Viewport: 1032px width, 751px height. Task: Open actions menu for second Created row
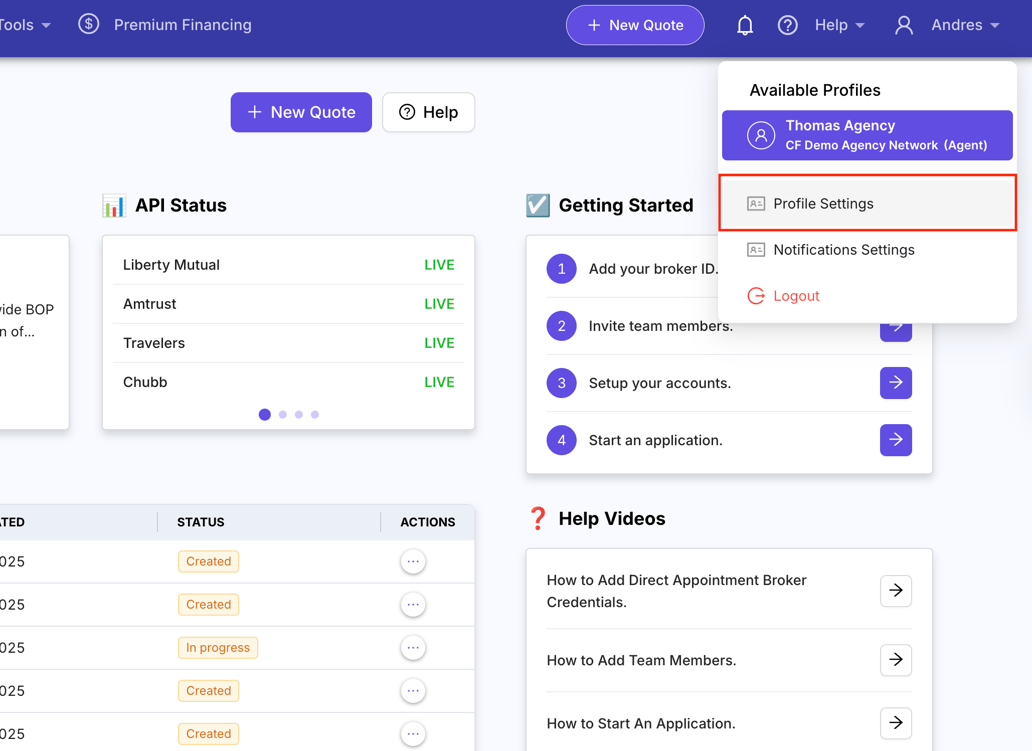(413, 604)
